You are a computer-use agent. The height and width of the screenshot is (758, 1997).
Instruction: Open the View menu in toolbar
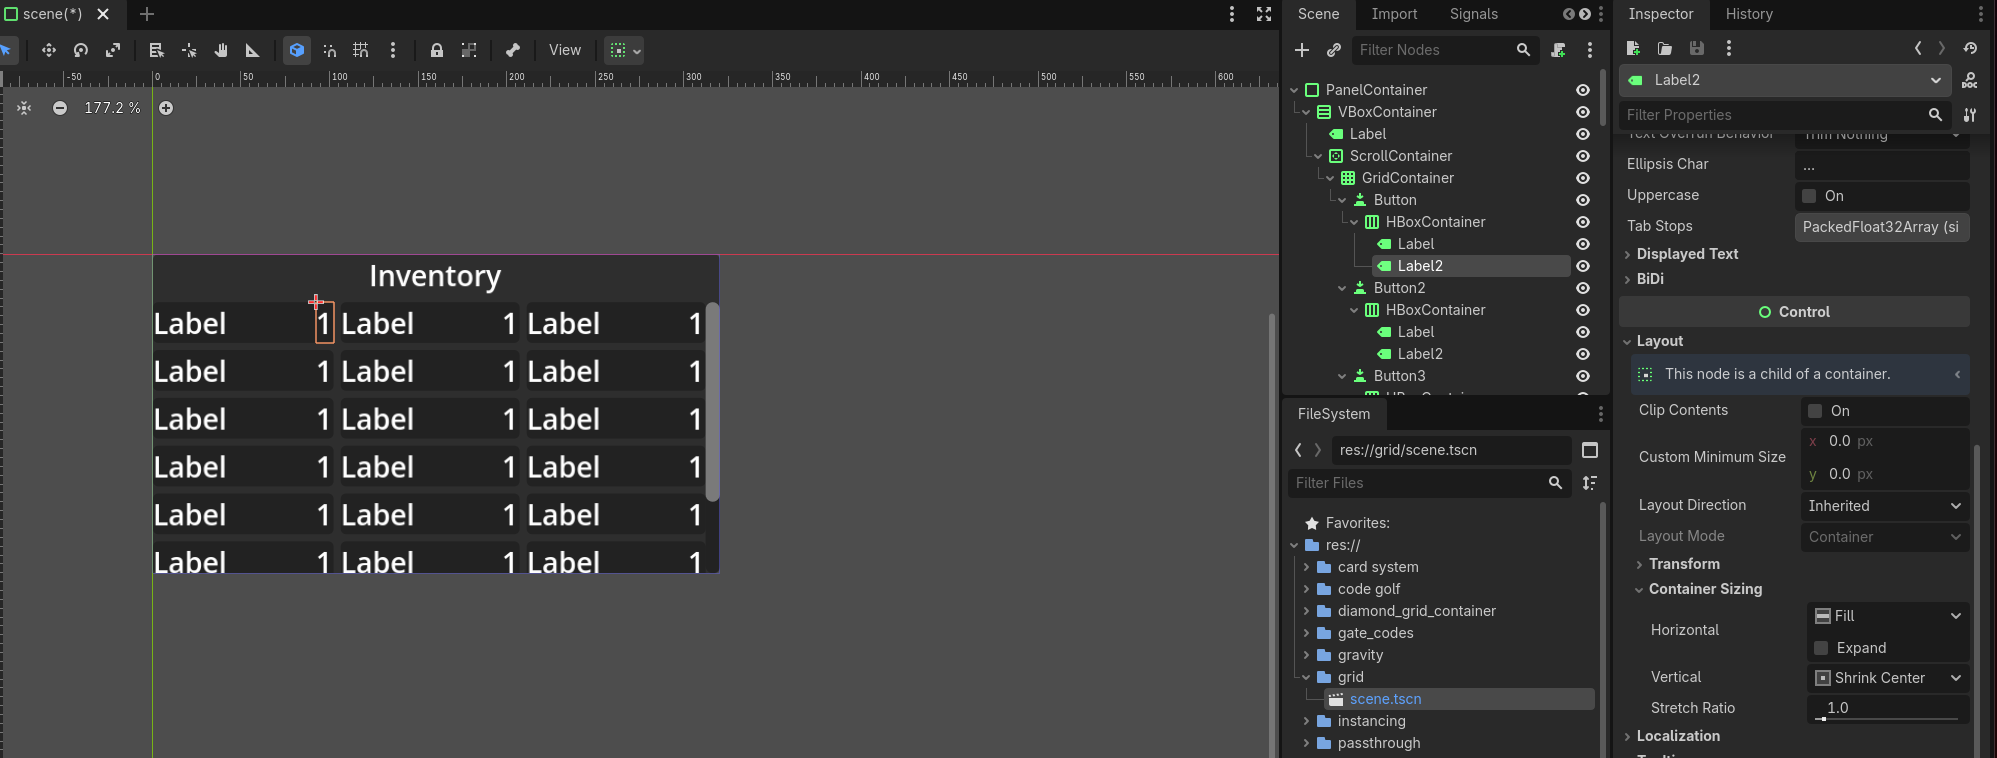(564, 50)
